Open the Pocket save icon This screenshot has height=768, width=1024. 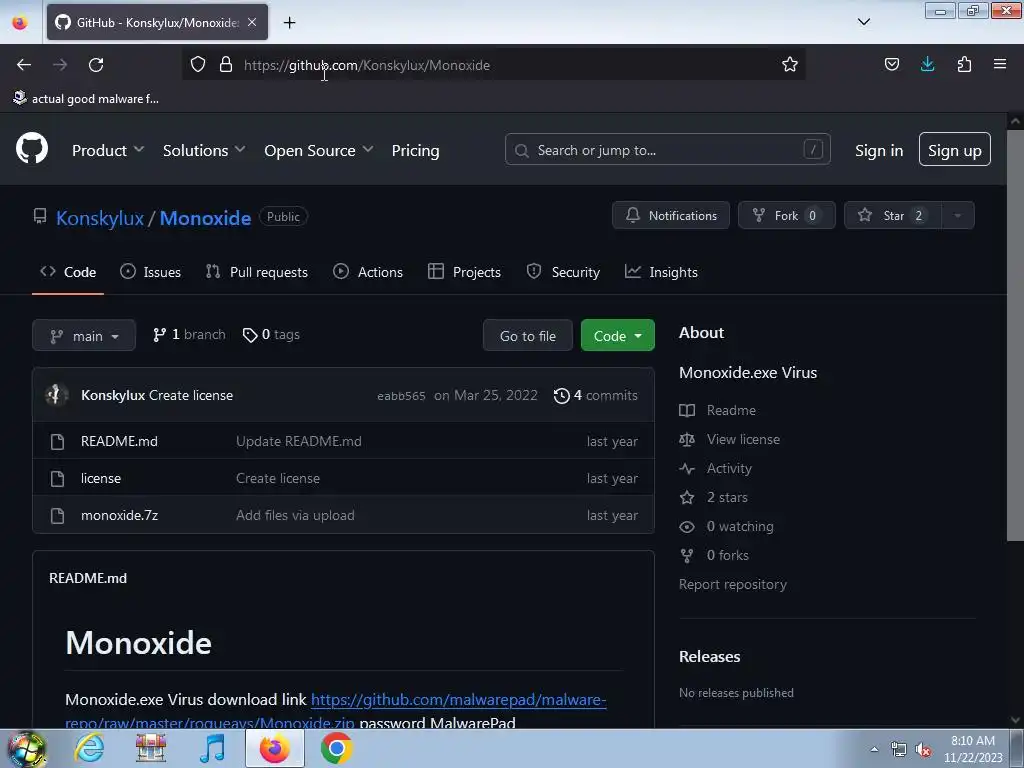891,64
